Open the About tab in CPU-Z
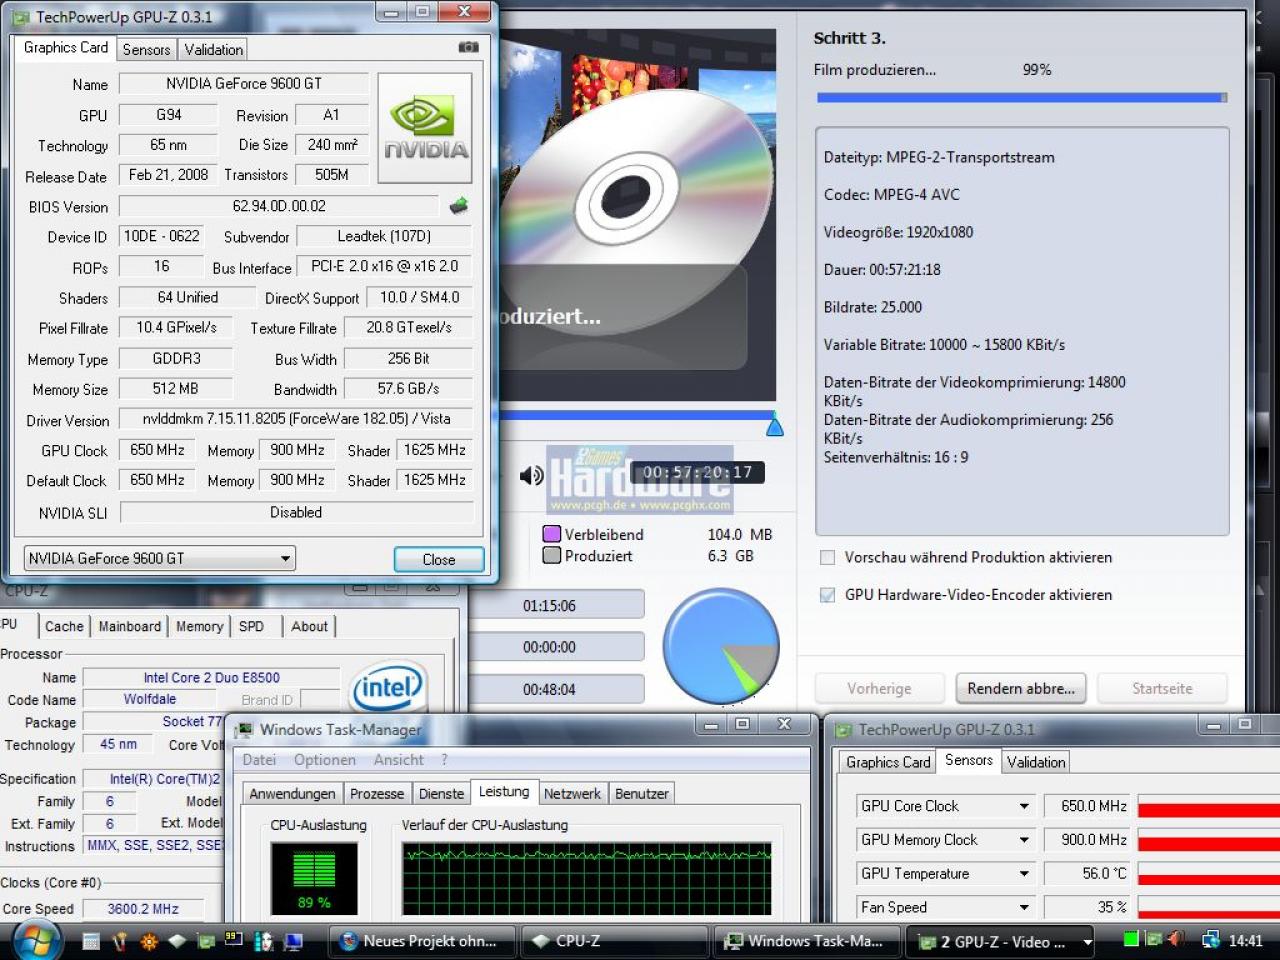Viewport: 1280px width, 960px height. pyautogui.click(x=309, y=626)
